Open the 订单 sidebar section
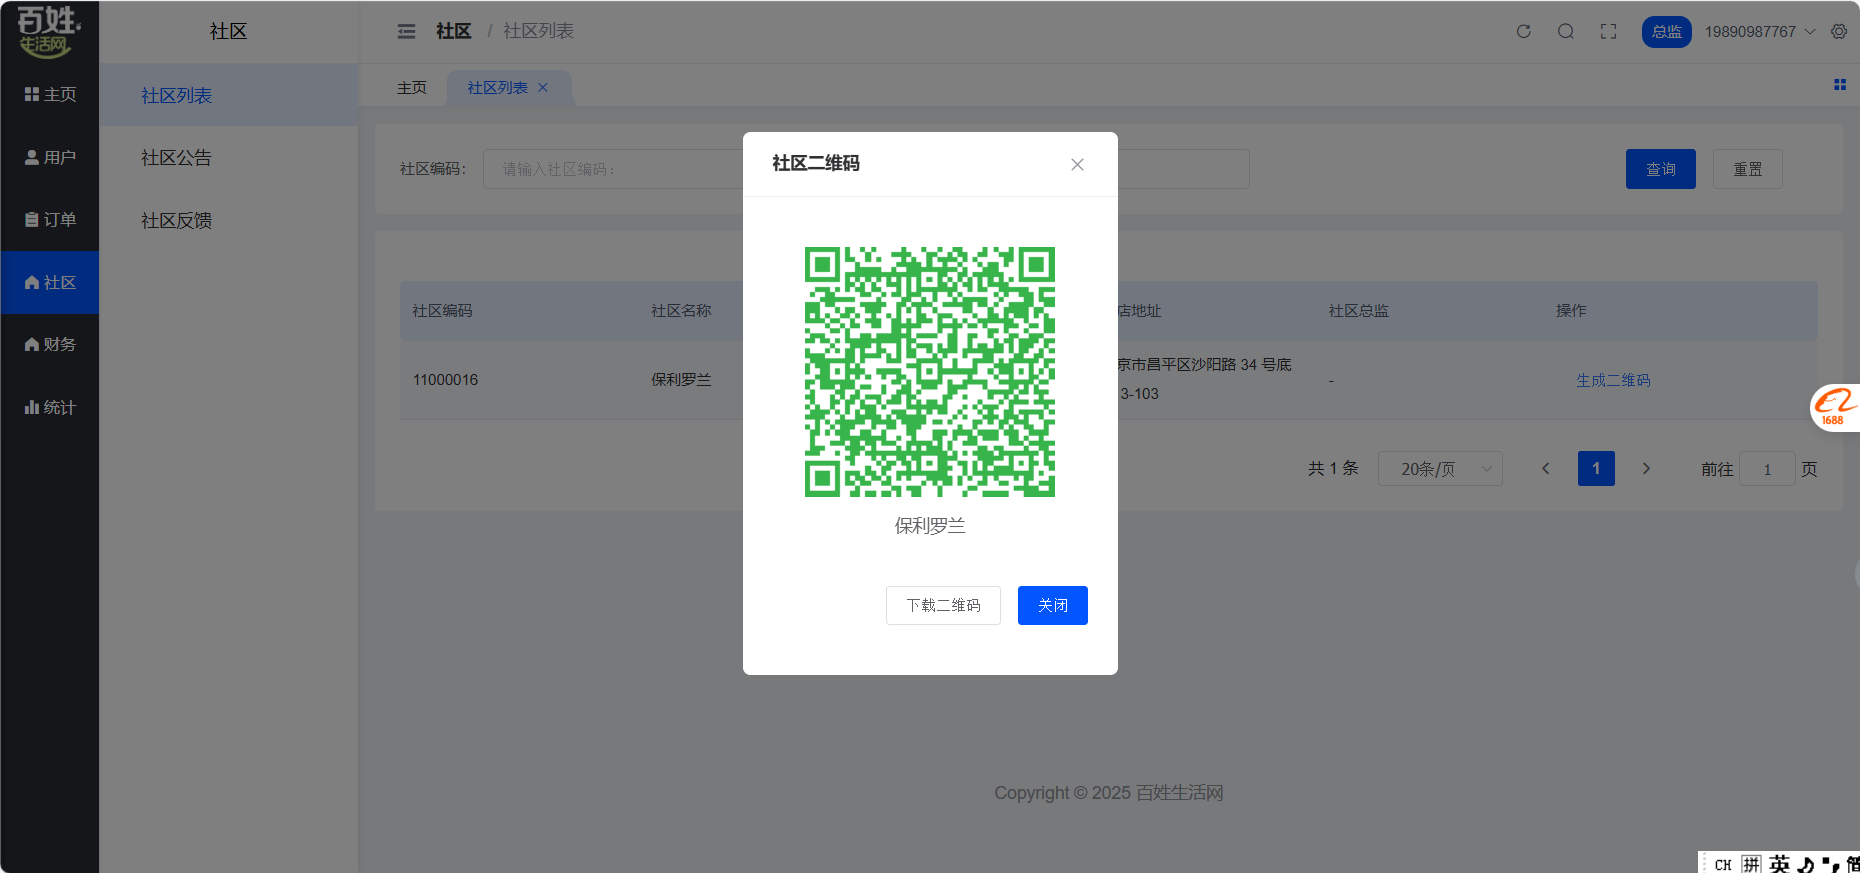 coord(50,219)
